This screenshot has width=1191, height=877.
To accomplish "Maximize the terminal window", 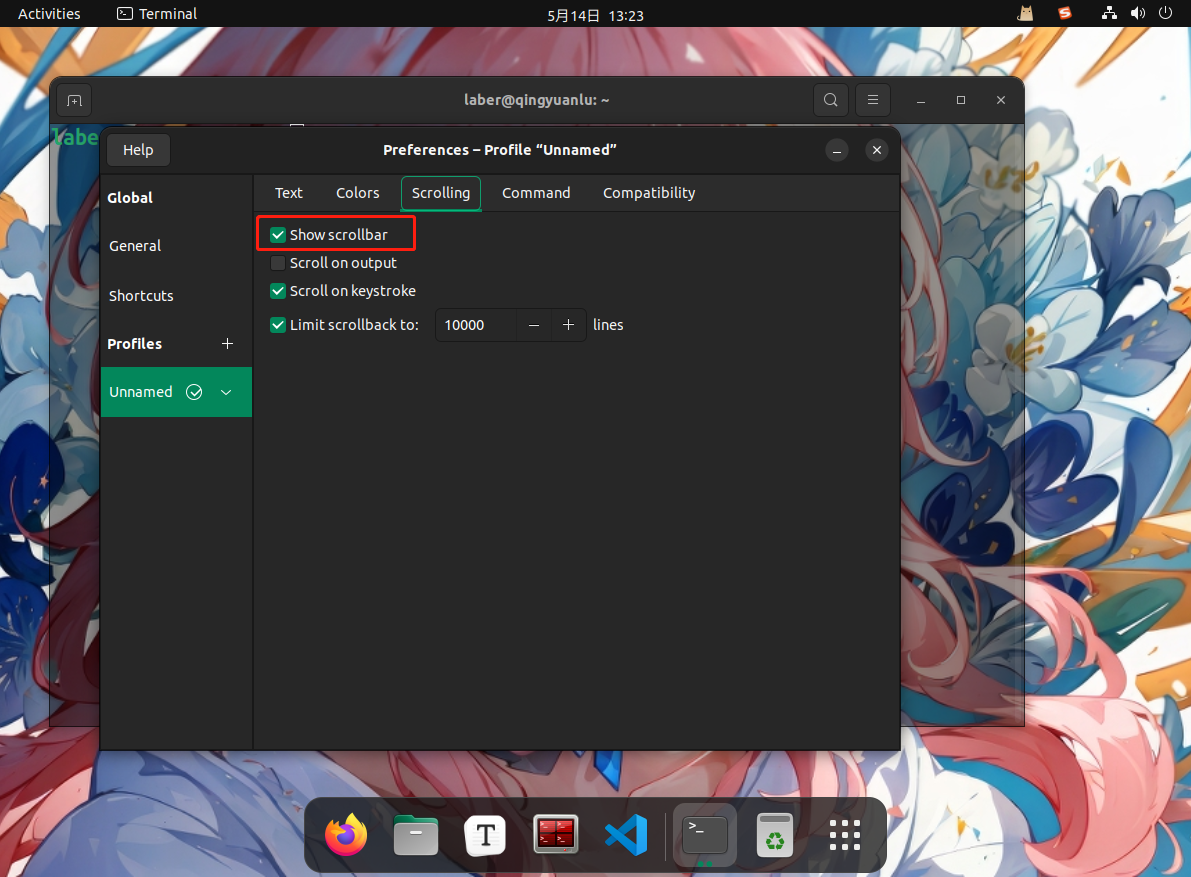I will tap(961, 100).
